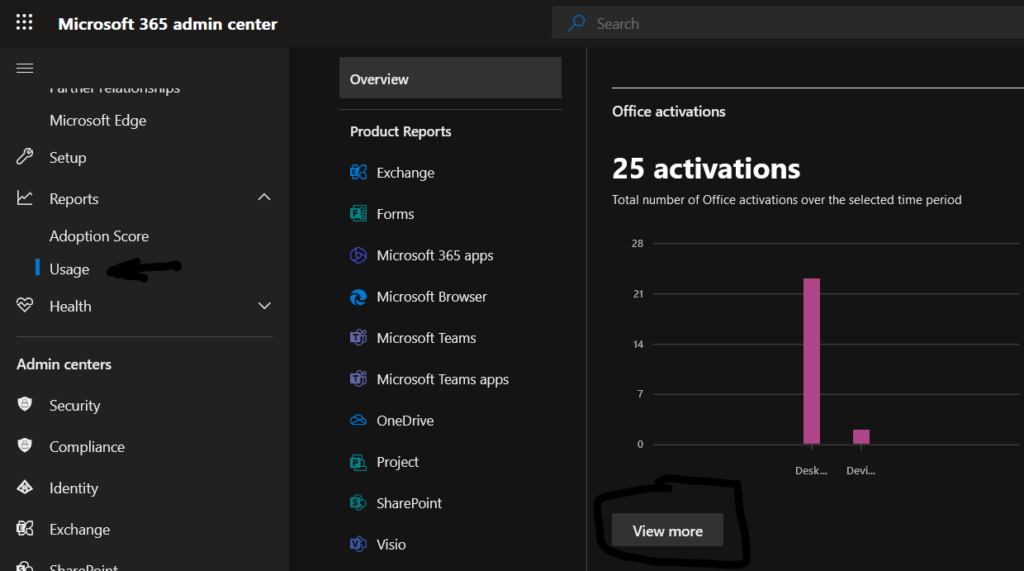Open the Microsoft Teams report
Screen dimensions: 1024x571
coord(426,338)
